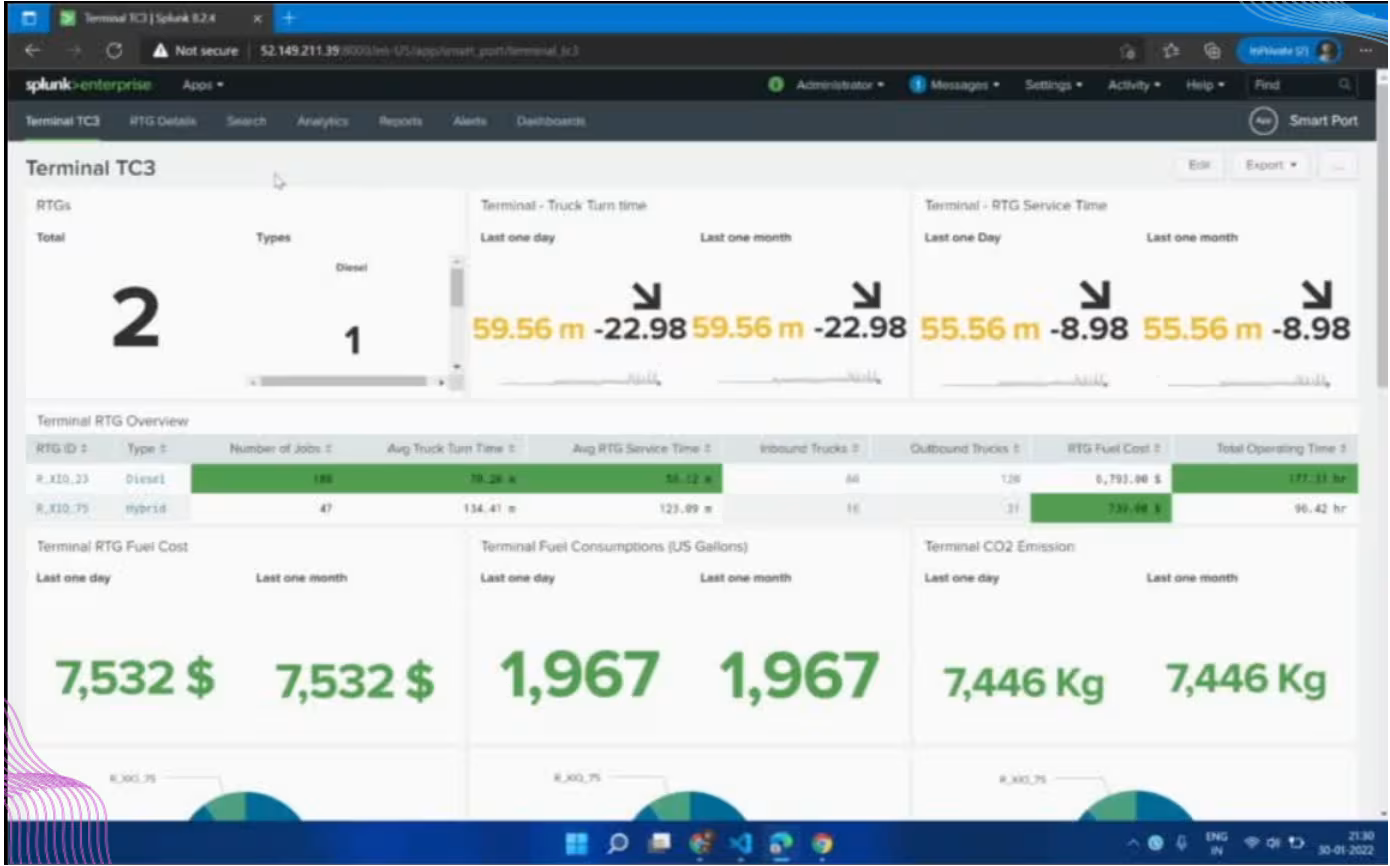The image size is (1390, 866).
Task: Open the Messages dropdown
Action: [956, 86]
